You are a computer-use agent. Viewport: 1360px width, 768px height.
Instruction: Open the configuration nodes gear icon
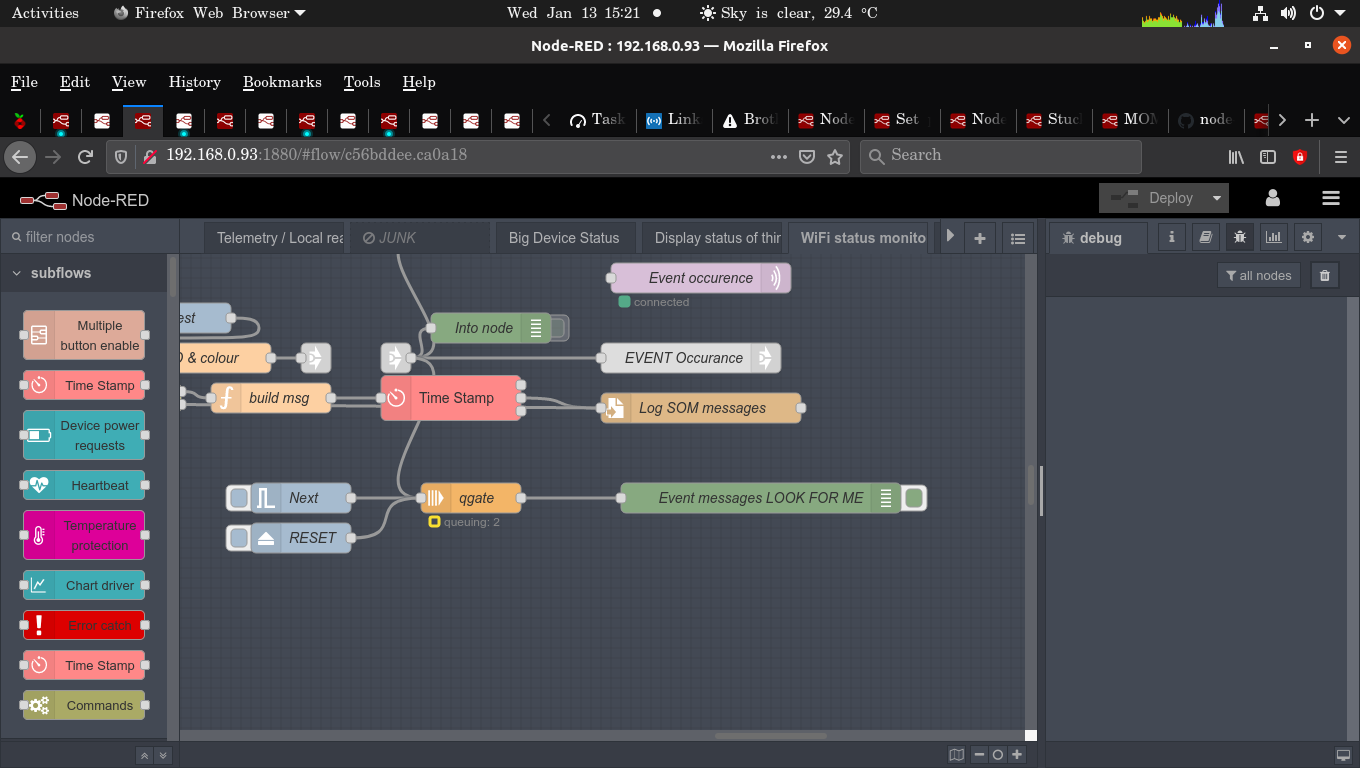(1307, 237)
